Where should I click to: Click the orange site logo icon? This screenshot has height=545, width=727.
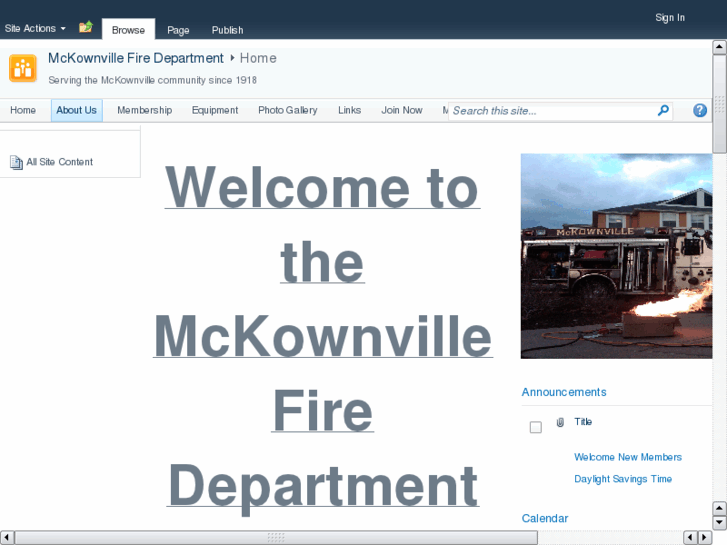(23, 68)
